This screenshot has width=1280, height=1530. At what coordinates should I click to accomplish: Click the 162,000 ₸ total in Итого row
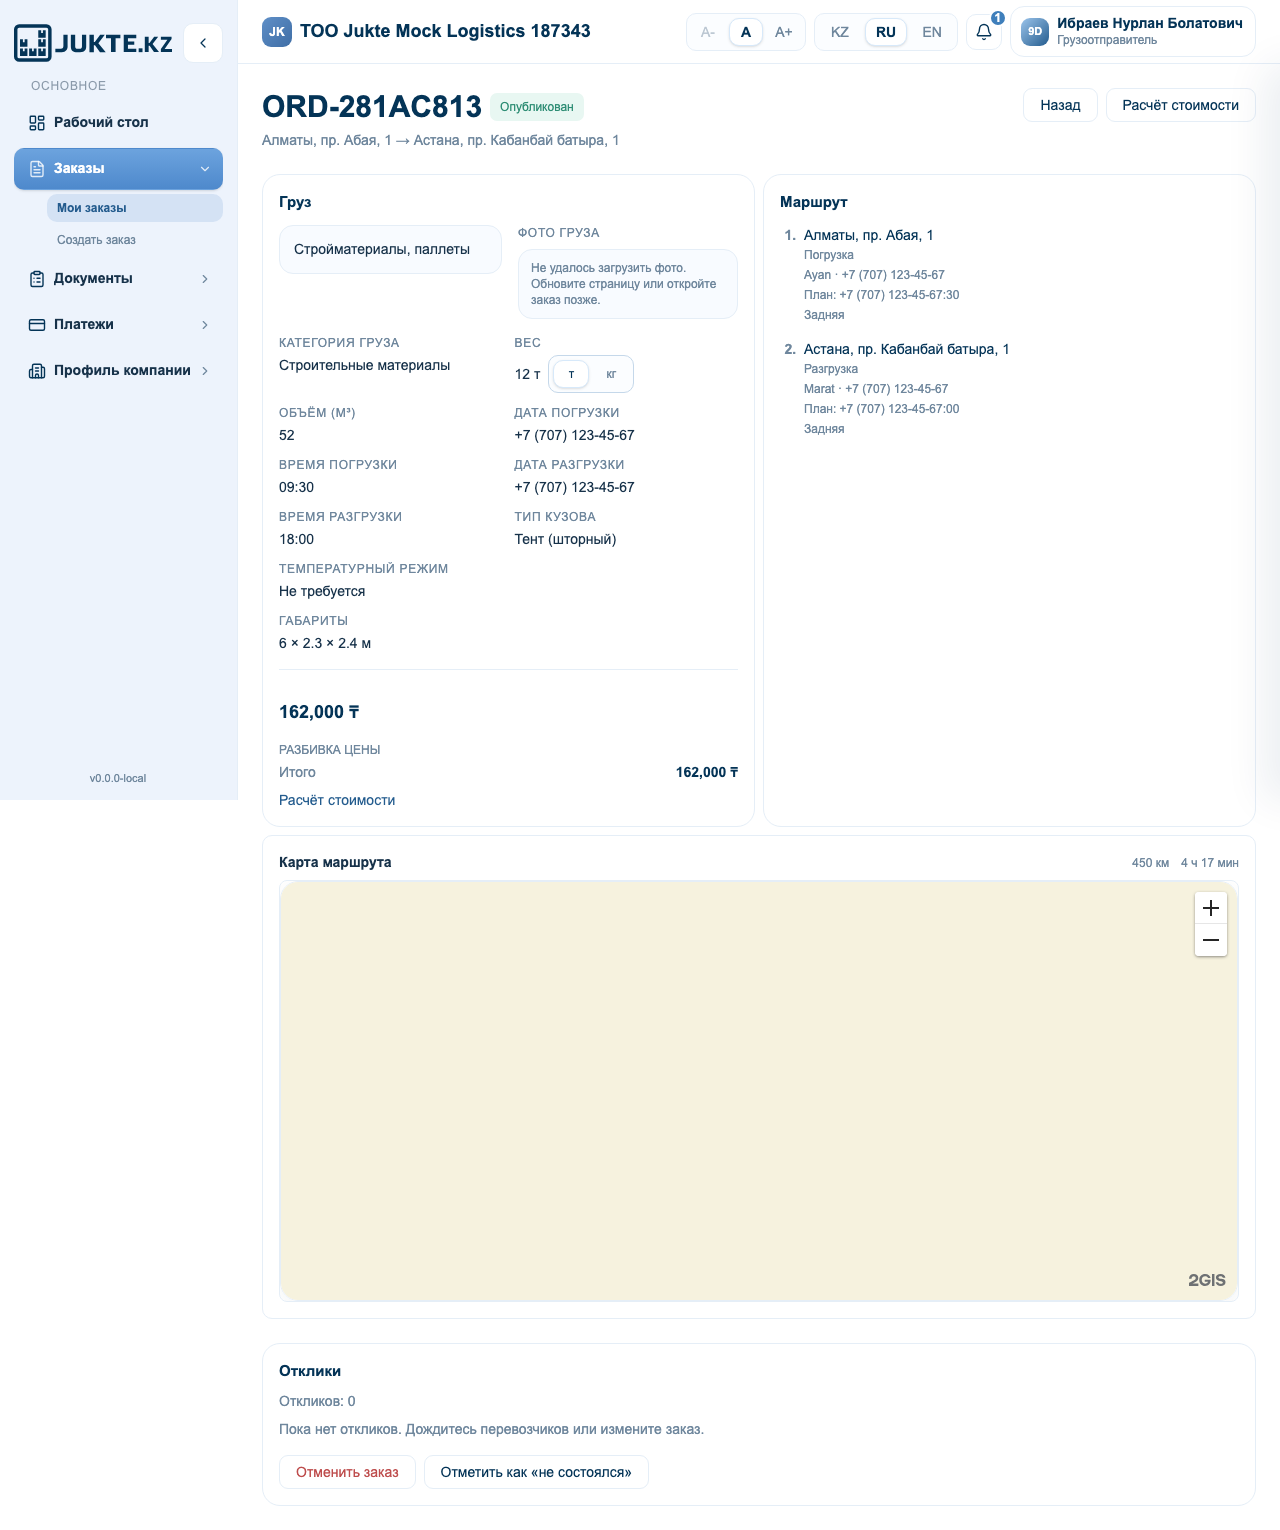(x=707, y=772)
